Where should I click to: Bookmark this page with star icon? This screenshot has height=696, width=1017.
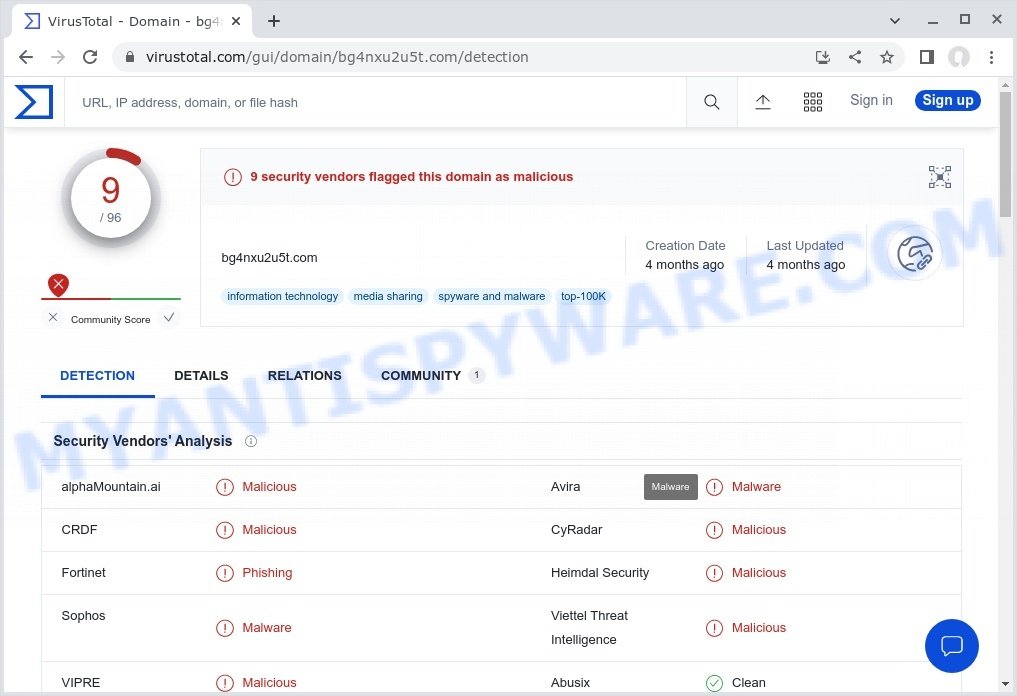point(887,57)
